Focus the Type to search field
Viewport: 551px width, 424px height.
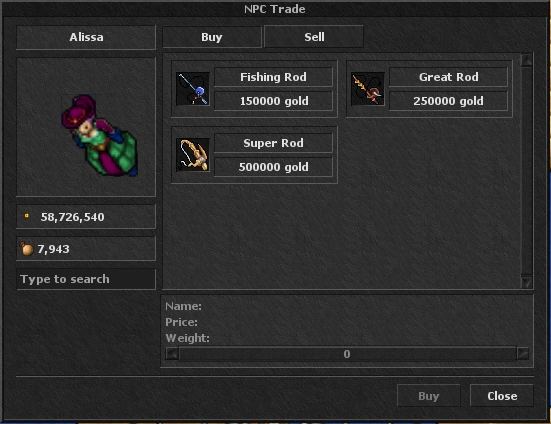[x=86, y=279]
